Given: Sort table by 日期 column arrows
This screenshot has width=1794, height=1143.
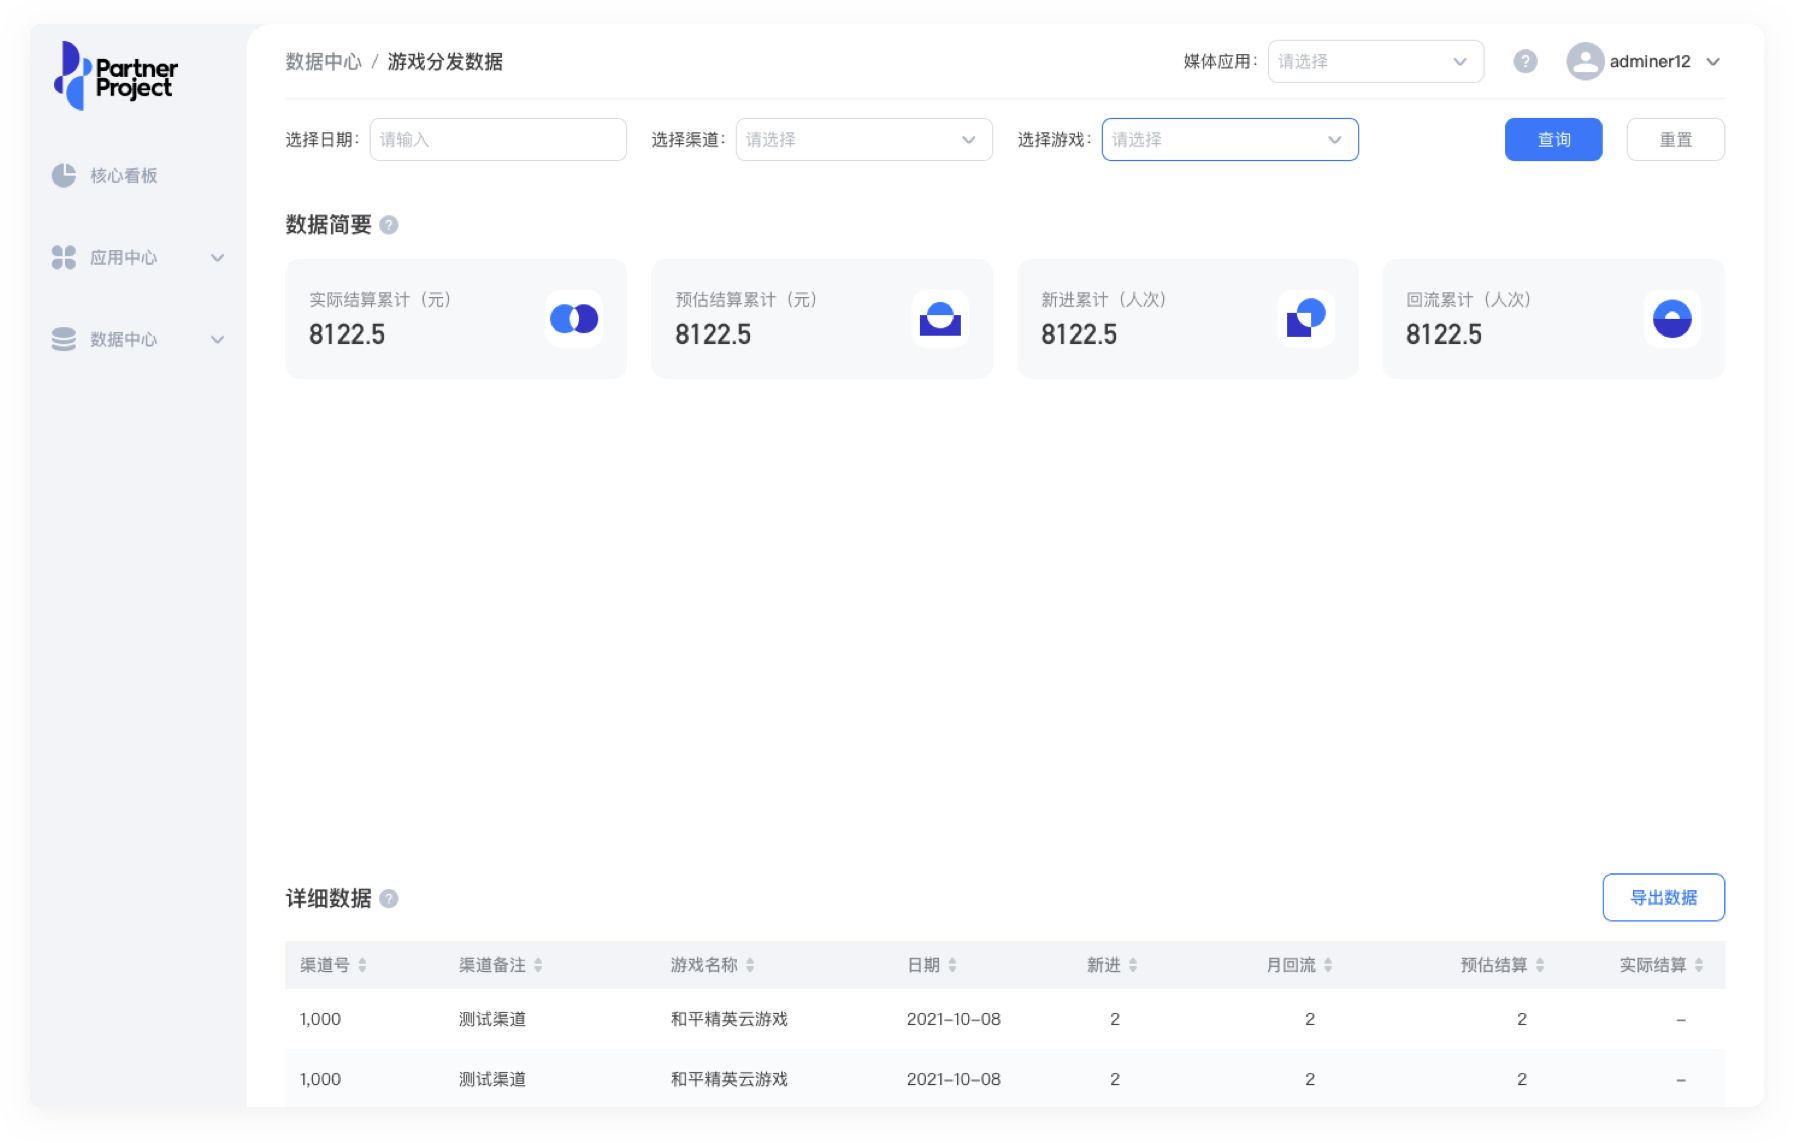Looking at the screenshot, I should tap(952, 965).
